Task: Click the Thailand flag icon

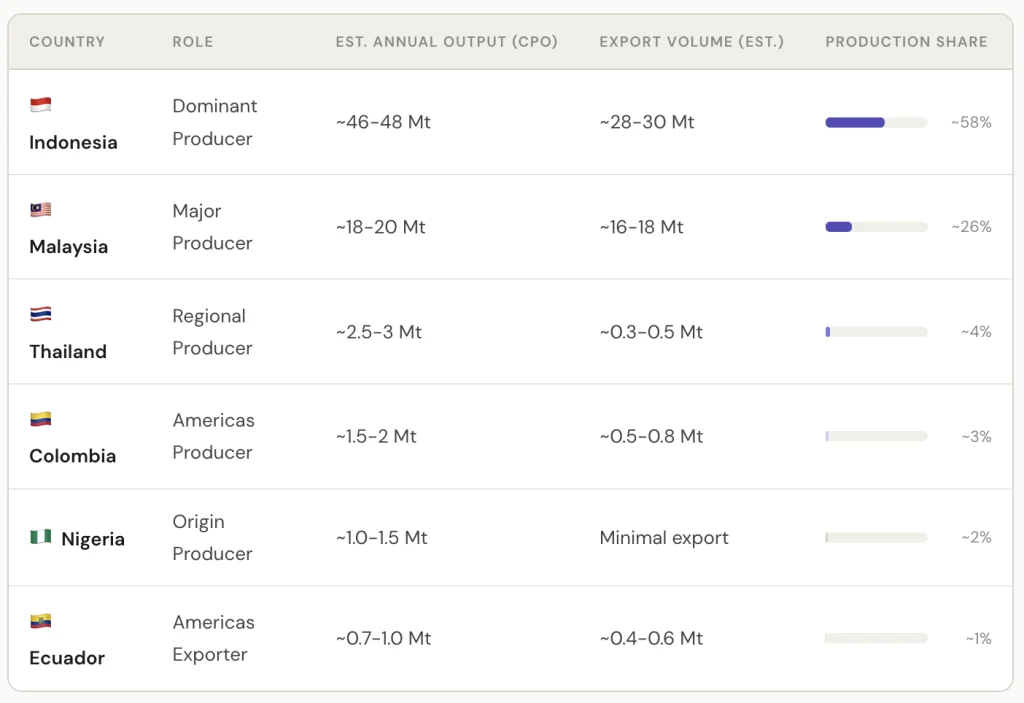Action: (x=40, y=314)
